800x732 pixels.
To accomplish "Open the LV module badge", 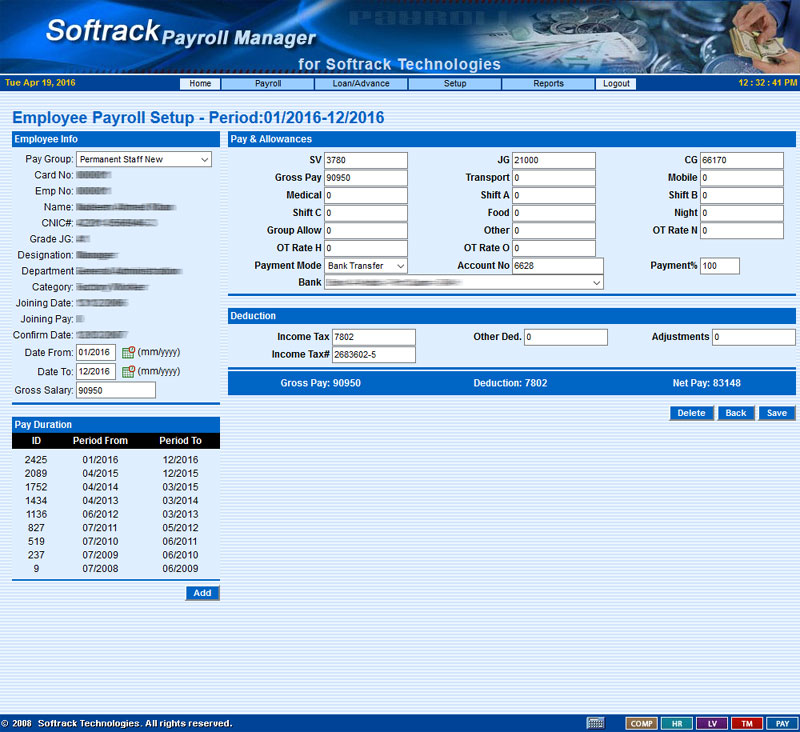I will tap(711, 723).
